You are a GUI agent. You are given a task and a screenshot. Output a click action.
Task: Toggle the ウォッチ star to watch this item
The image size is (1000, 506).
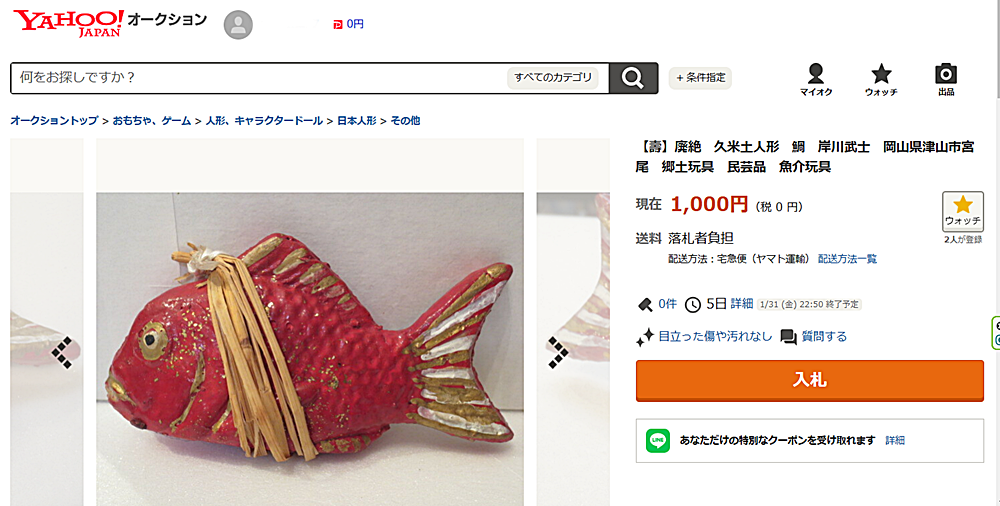click(962, 212)
